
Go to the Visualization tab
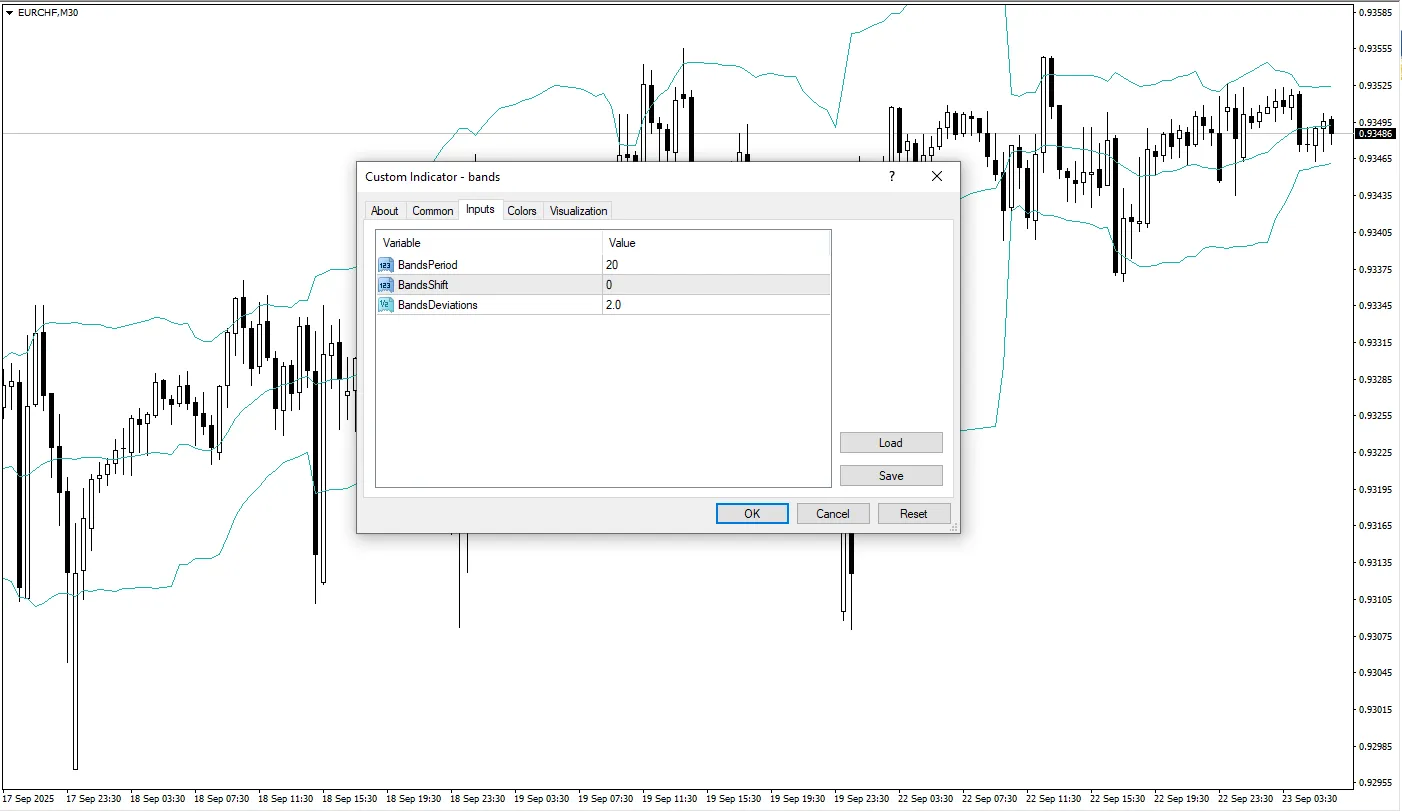click(x=578, y=211)
